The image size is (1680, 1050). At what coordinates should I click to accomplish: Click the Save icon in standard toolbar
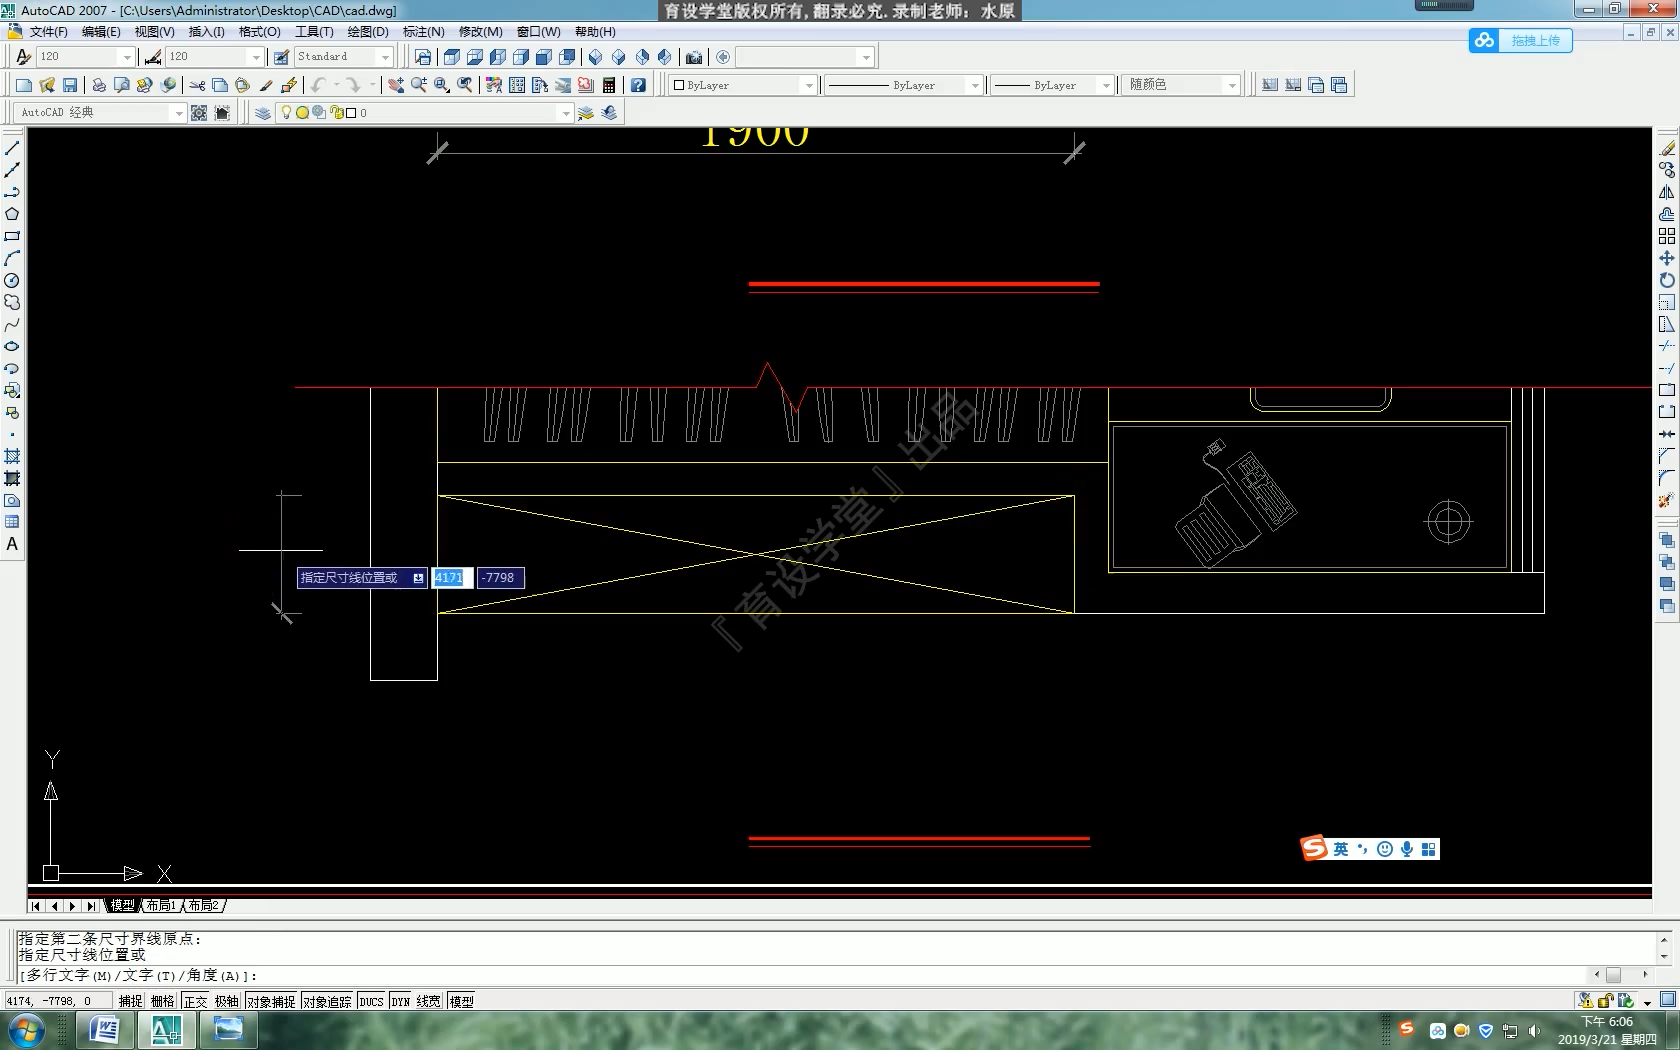[x=70, y=85]
